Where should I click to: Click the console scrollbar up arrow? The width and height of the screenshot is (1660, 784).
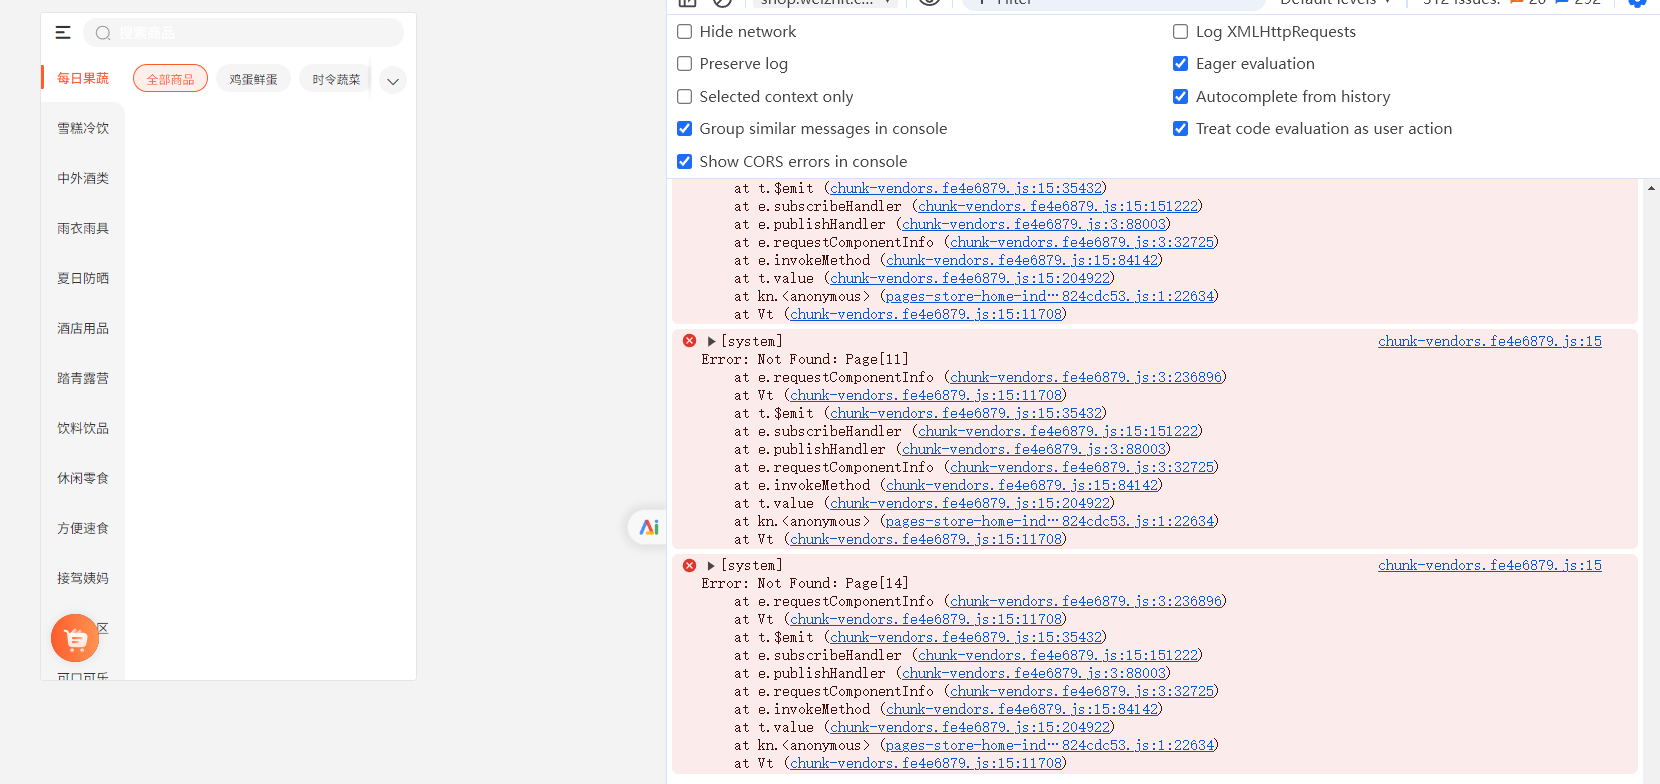point(1651,188)
